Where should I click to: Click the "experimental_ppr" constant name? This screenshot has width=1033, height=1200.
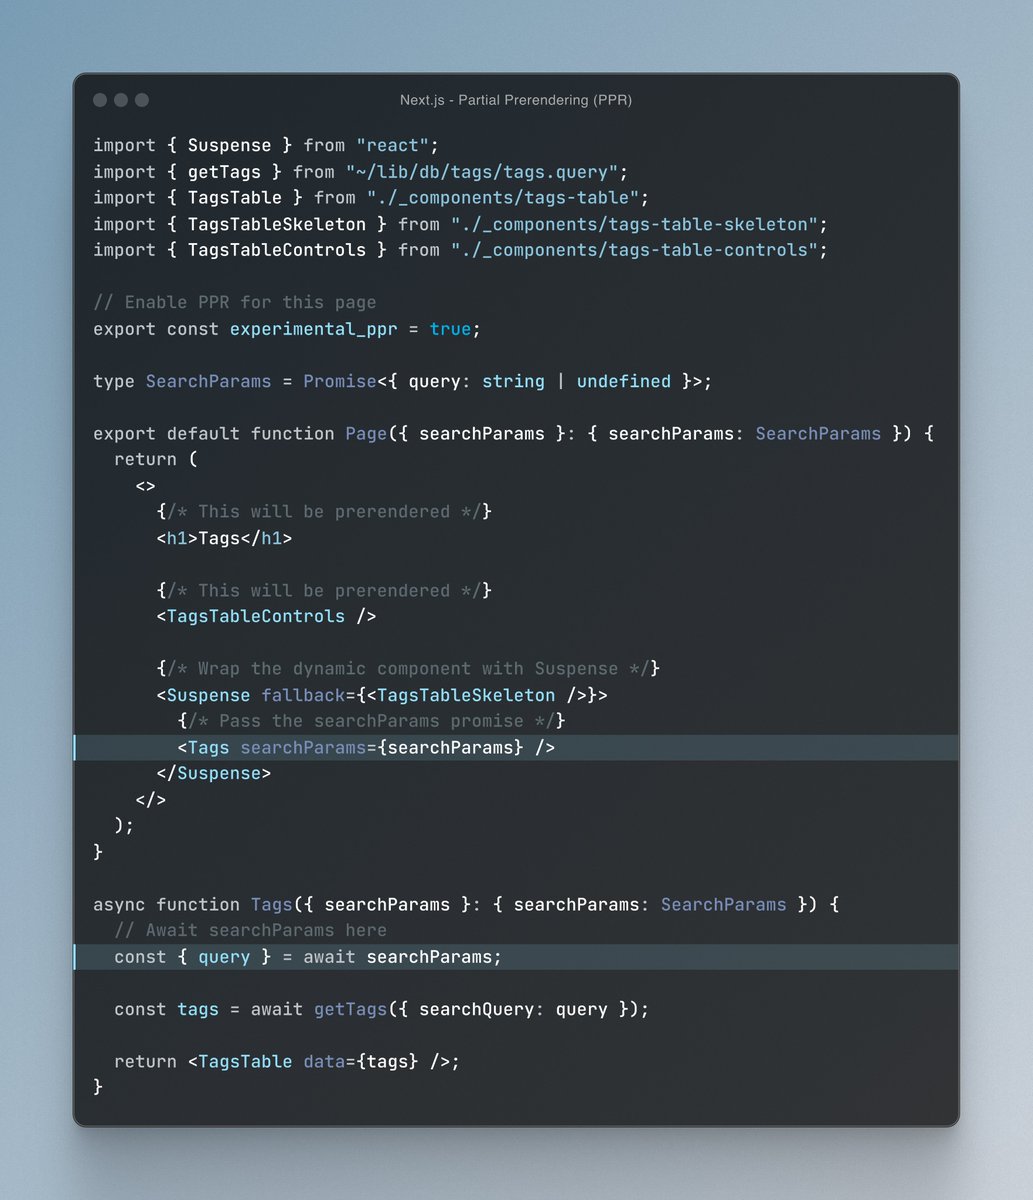[314, 329]
